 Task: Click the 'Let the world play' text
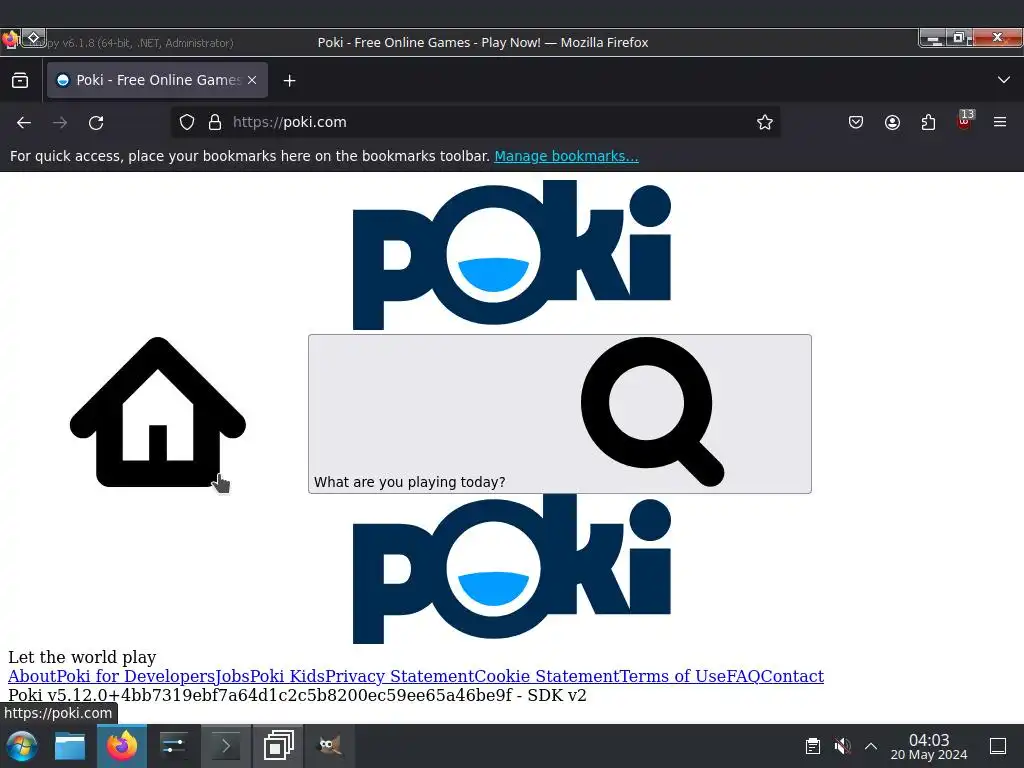pos(82,657)
